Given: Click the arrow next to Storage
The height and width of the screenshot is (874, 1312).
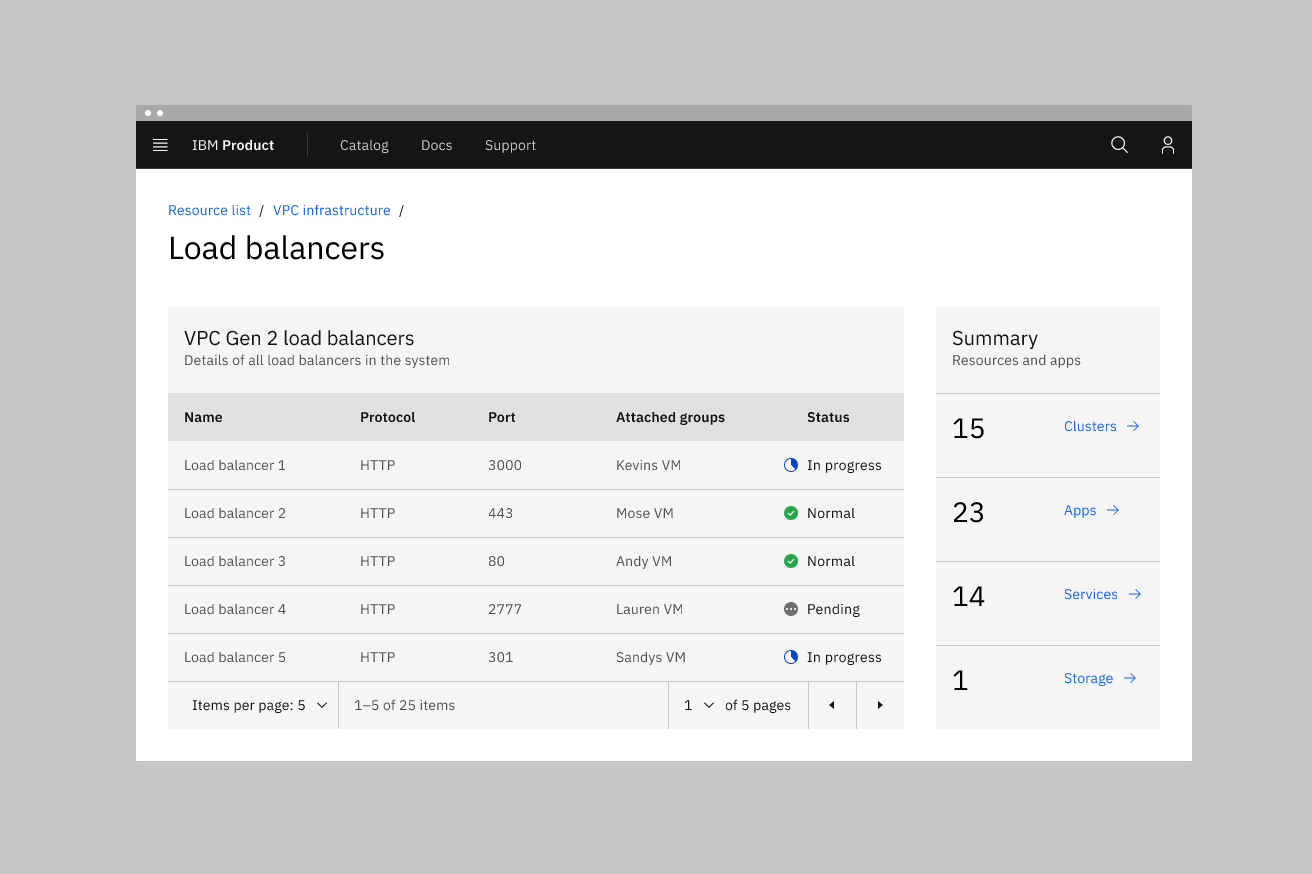Looking at the screenshot, I should tap(1130, 678).
